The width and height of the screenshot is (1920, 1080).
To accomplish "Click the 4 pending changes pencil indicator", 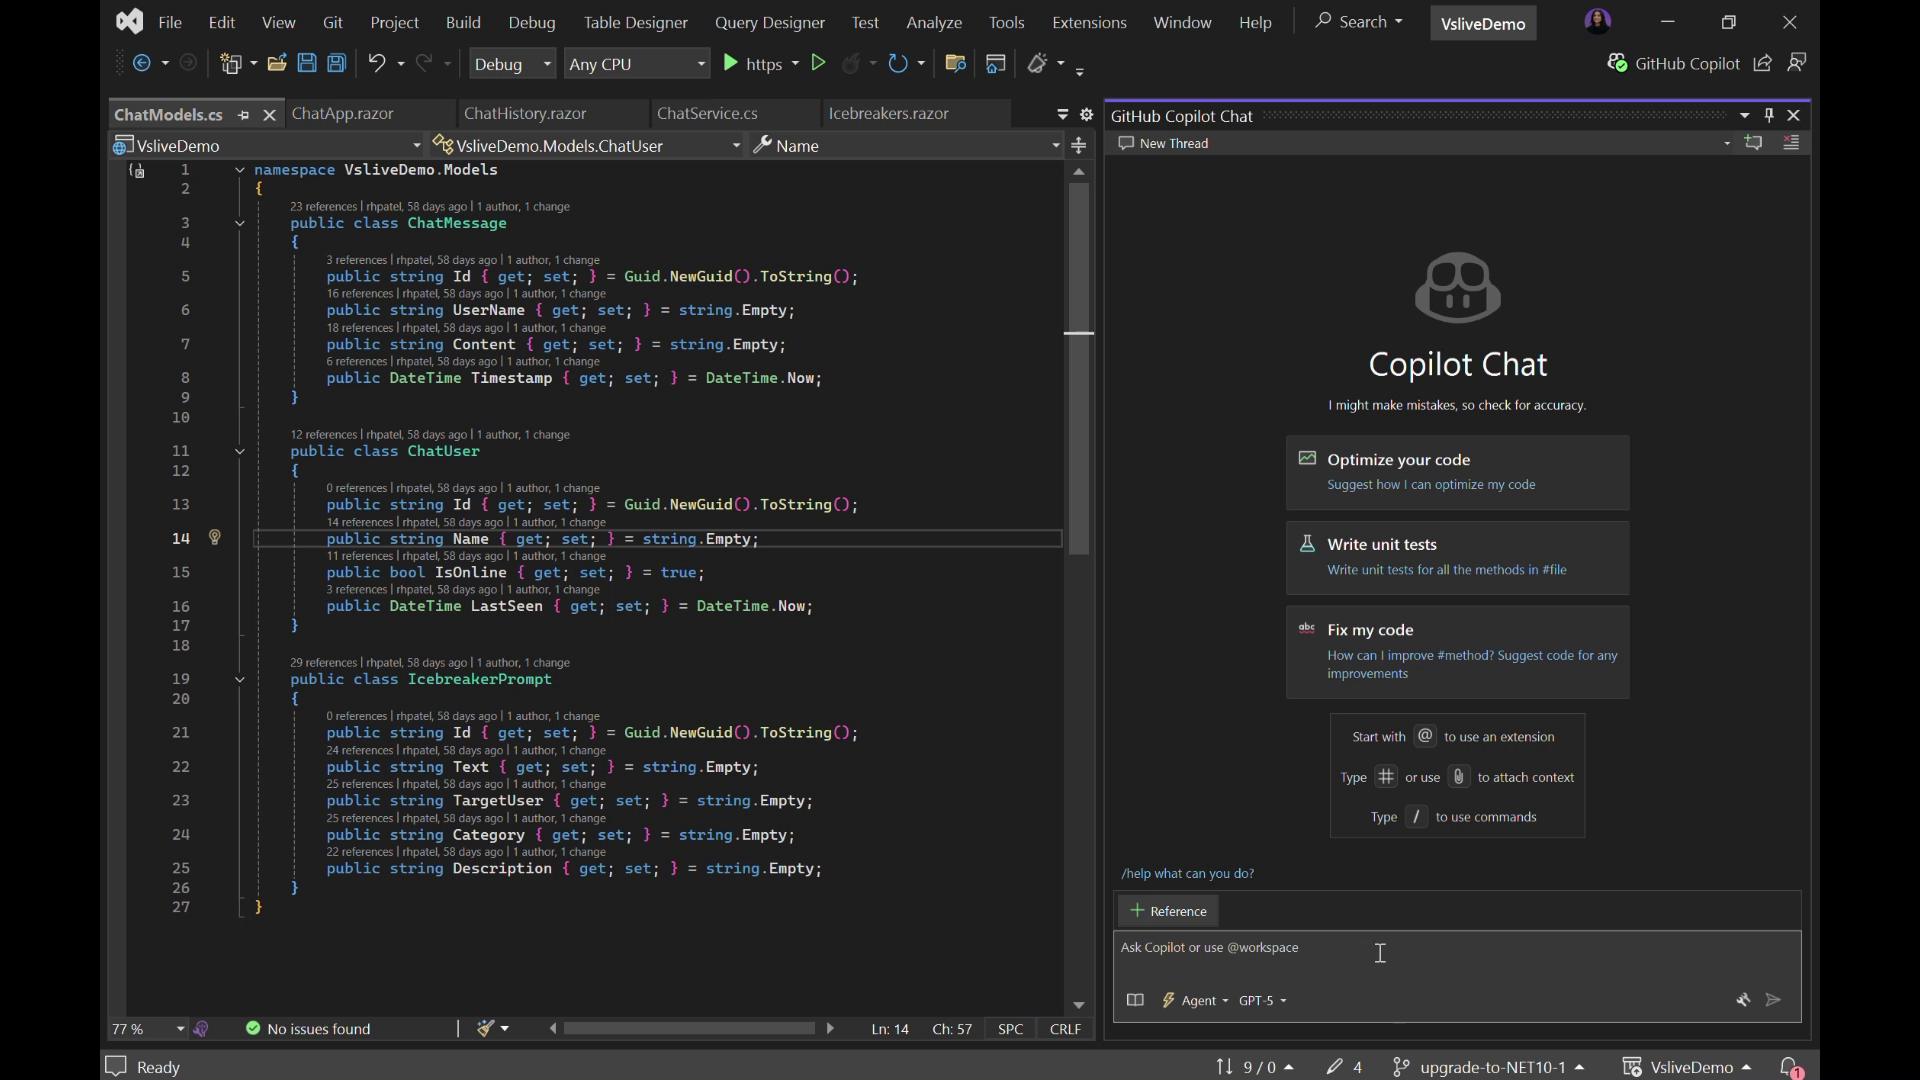I will click(x=1345, y=1067).
